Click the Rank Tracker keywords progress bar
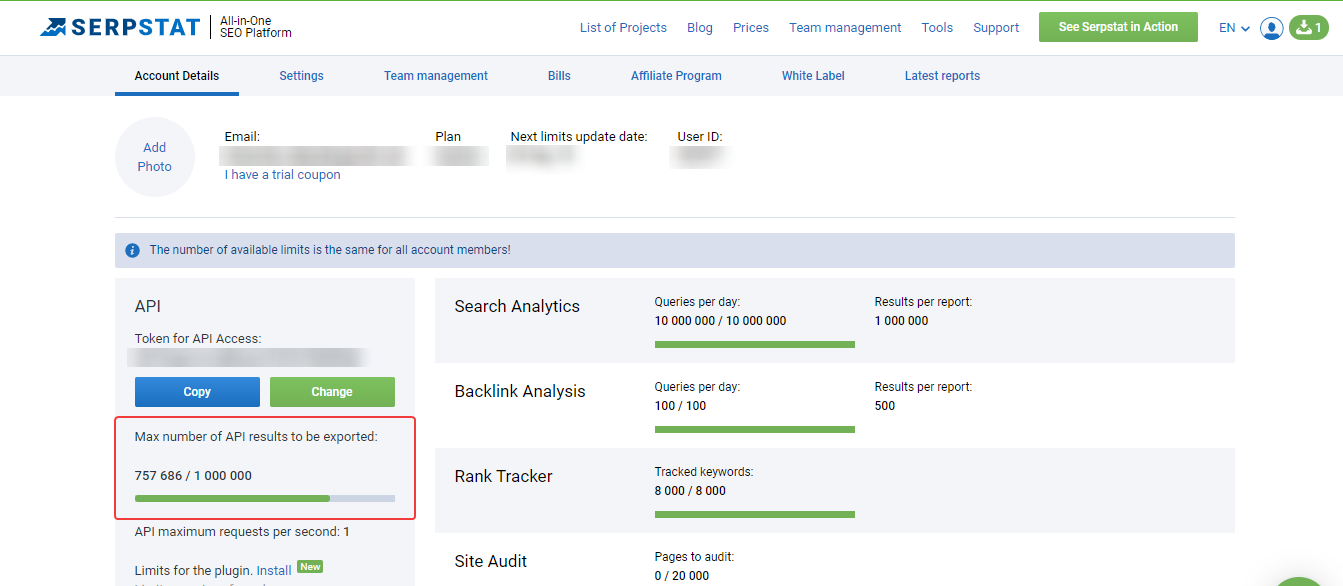 coord(755,514)
